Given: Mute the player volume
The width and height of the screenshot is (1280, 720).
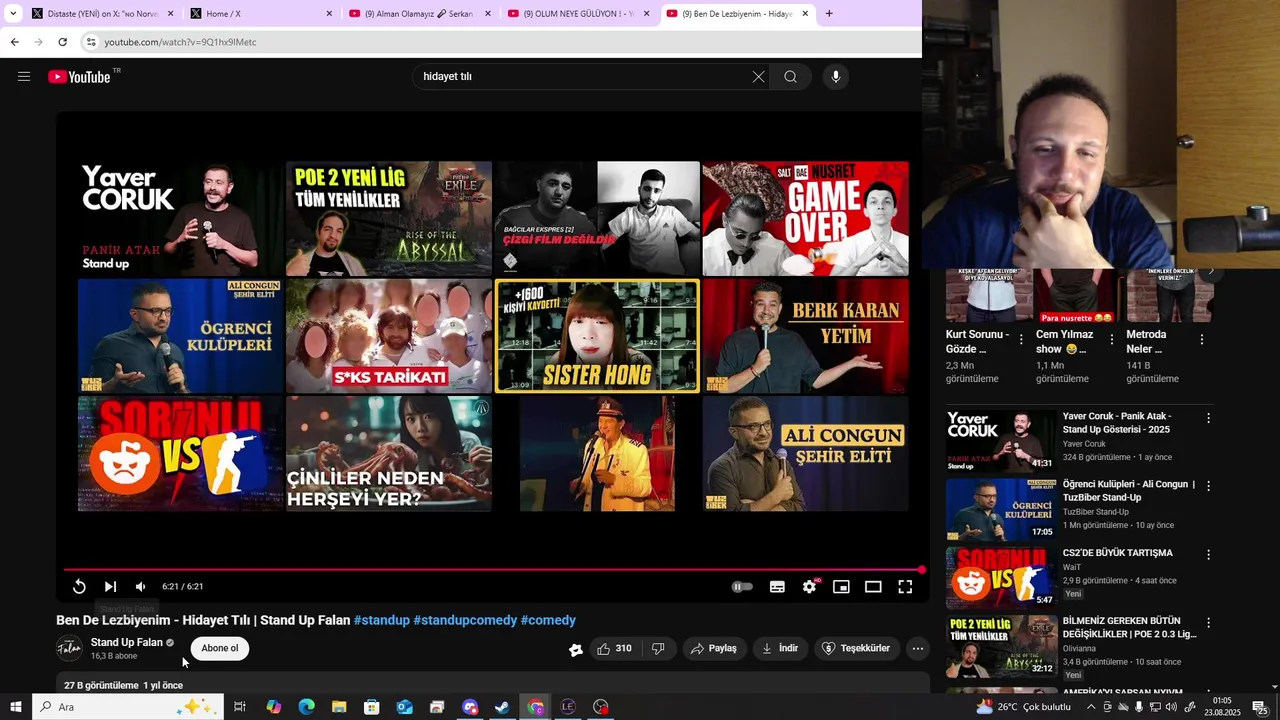Looking at the screenshot, I should pyautogui.click(x=141, y=587).
